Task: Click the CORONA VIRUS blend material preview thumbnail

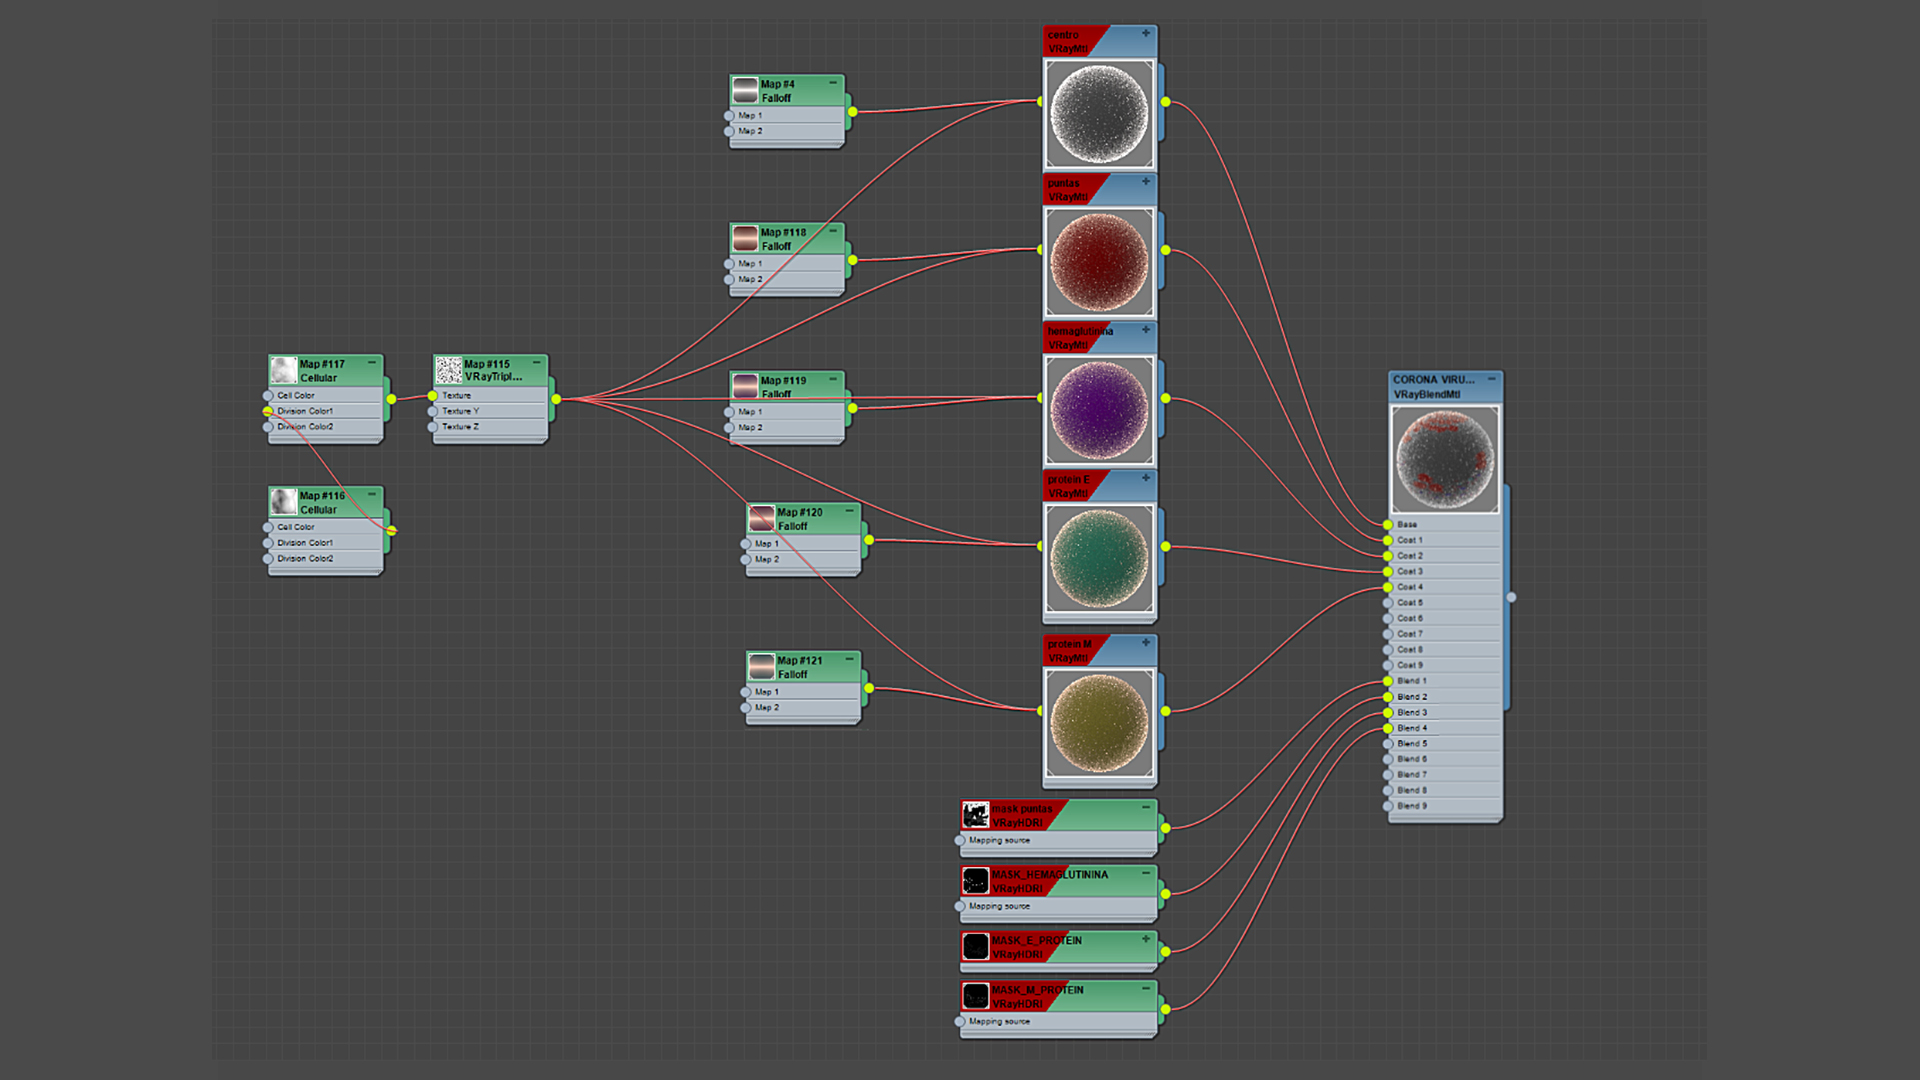Action: coord(1445,460)
